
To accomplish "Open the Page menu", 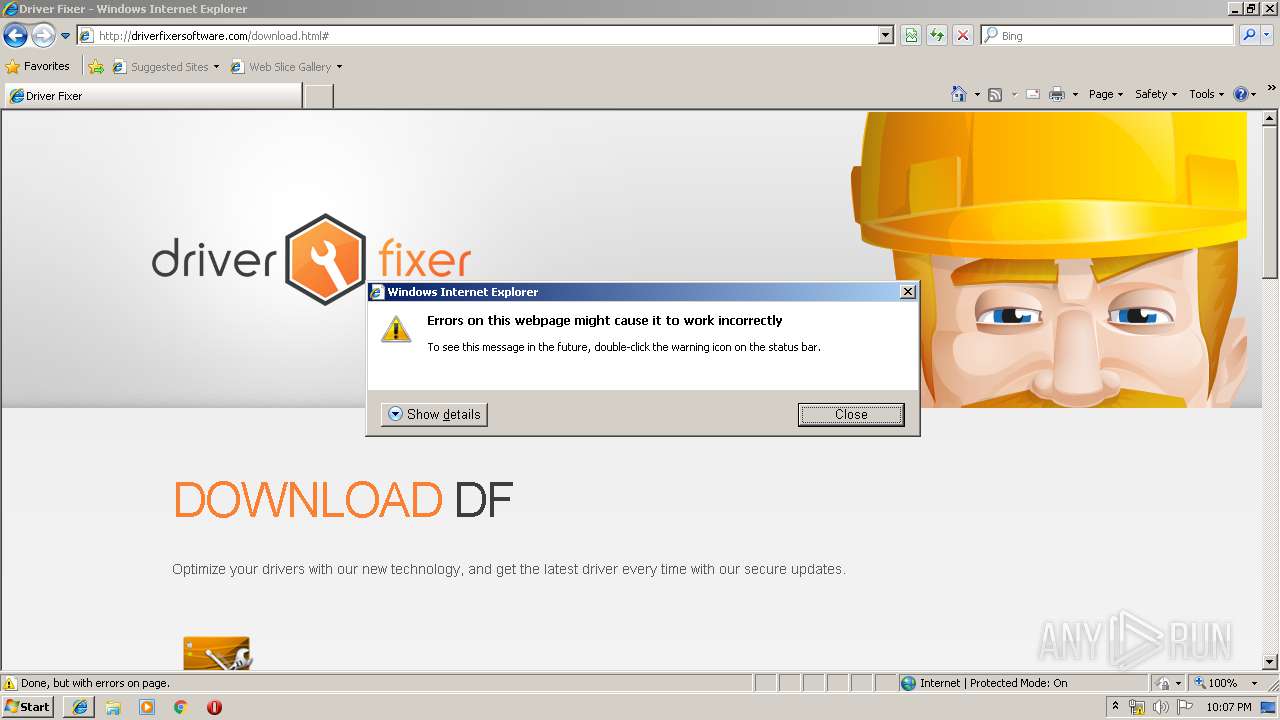I will tap(1106, 94).
